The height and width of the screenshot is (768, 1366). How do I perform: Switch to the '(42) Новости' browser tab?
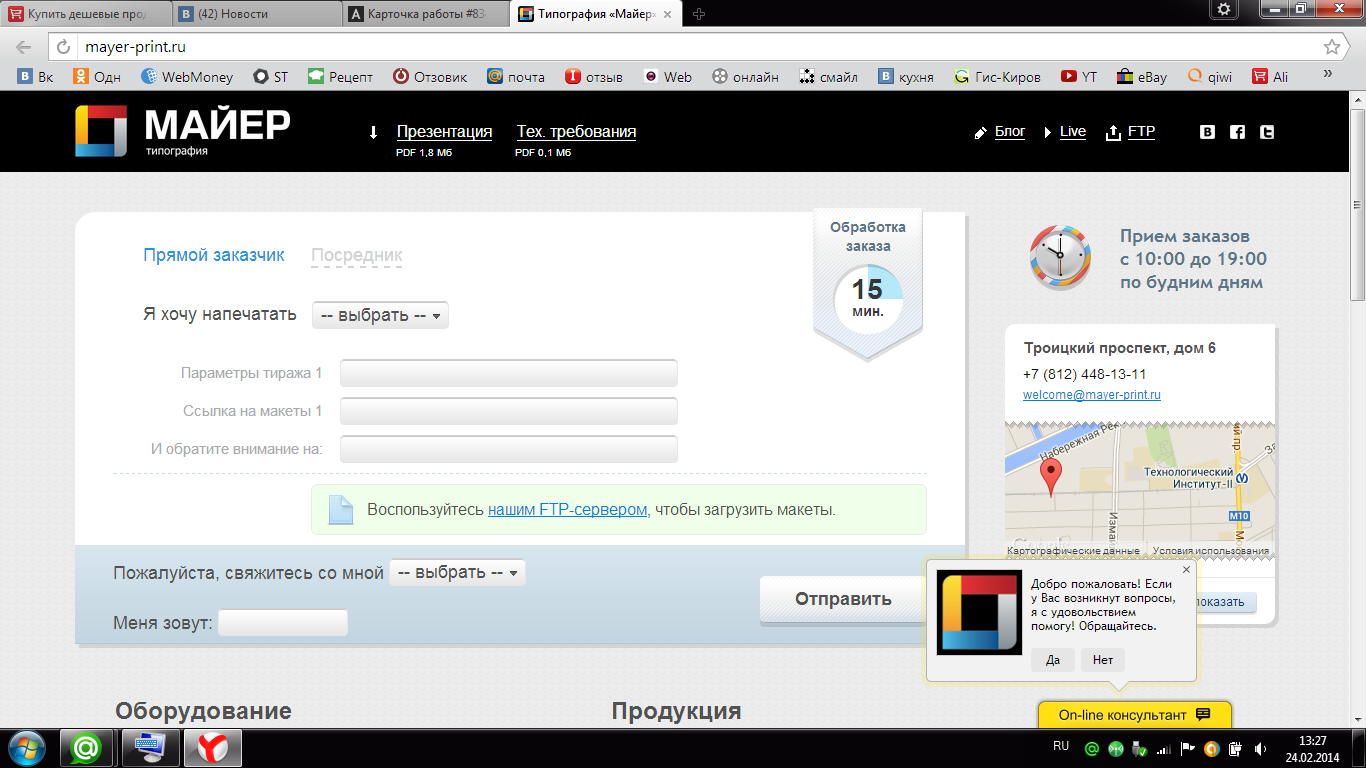[257, 14]
